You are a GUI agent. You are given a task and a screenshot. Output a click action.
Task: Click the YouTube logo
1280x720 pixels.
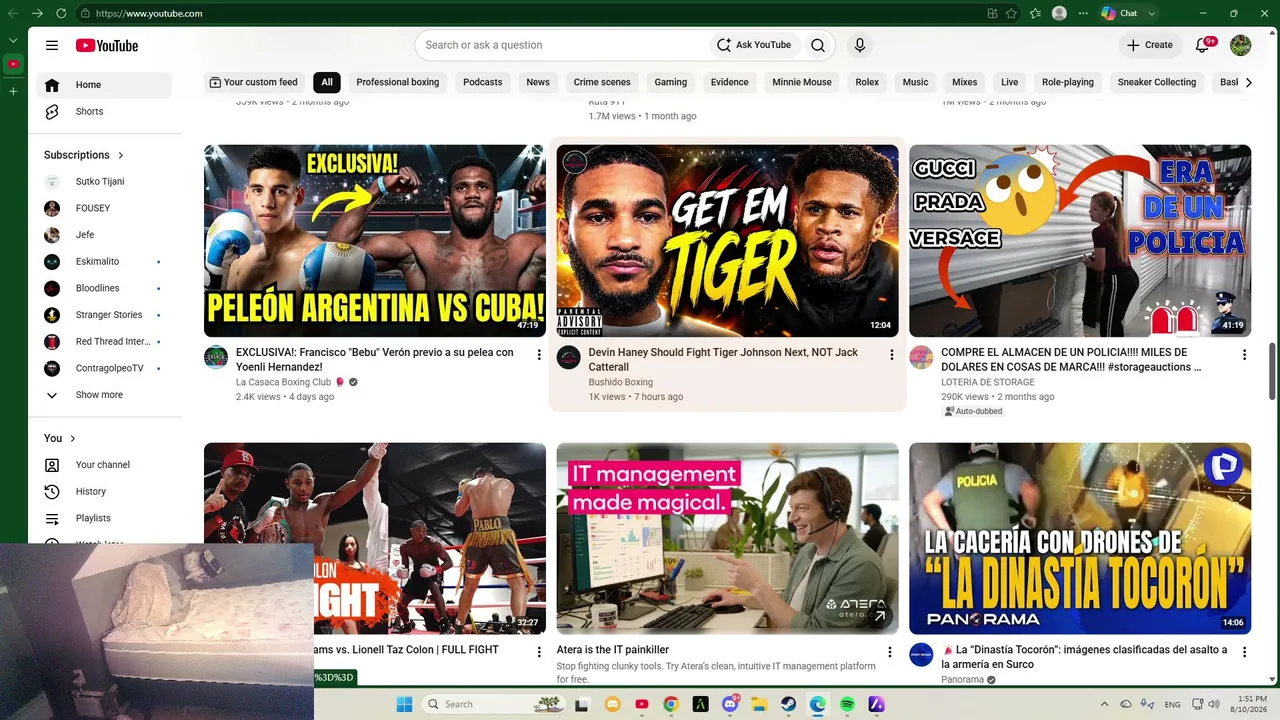(x=106, y=45)
